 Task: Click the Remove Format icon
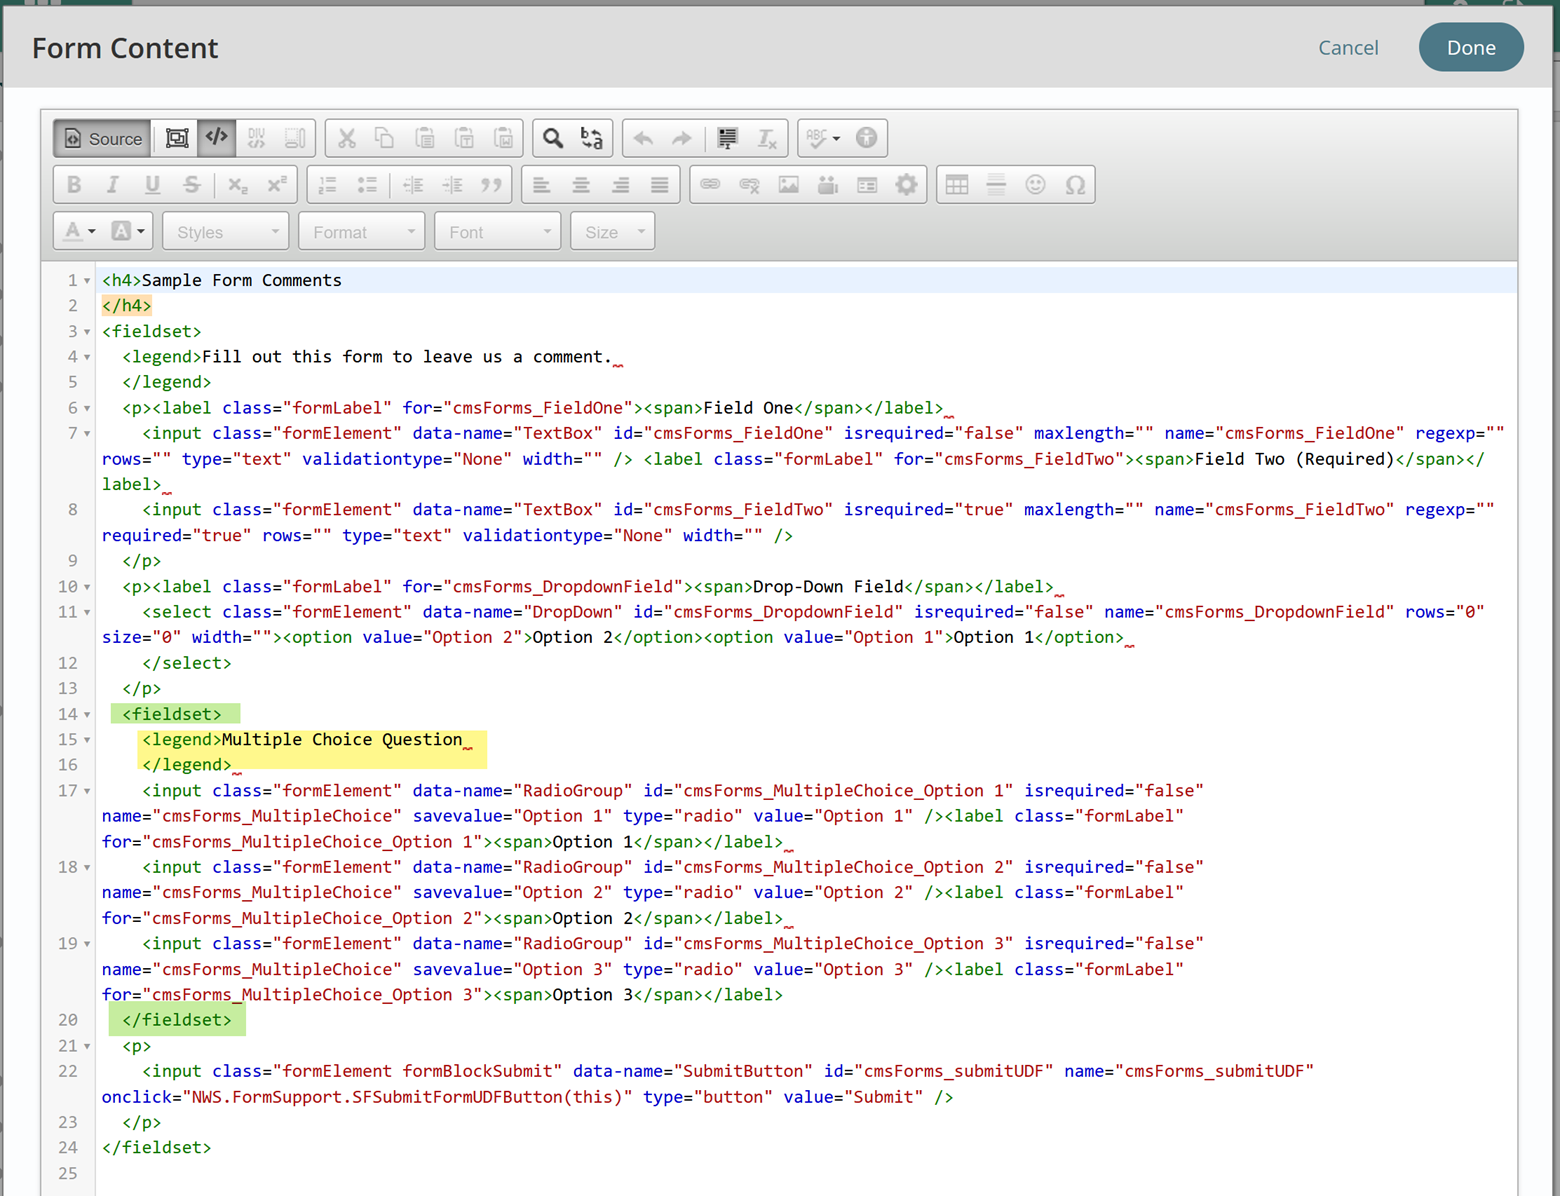(767, 138)
